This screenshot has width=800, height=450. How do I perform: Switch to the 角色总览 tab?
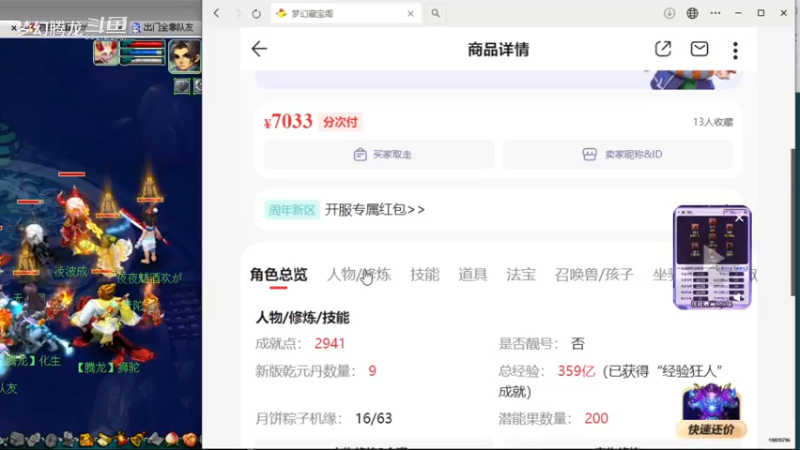279,275
